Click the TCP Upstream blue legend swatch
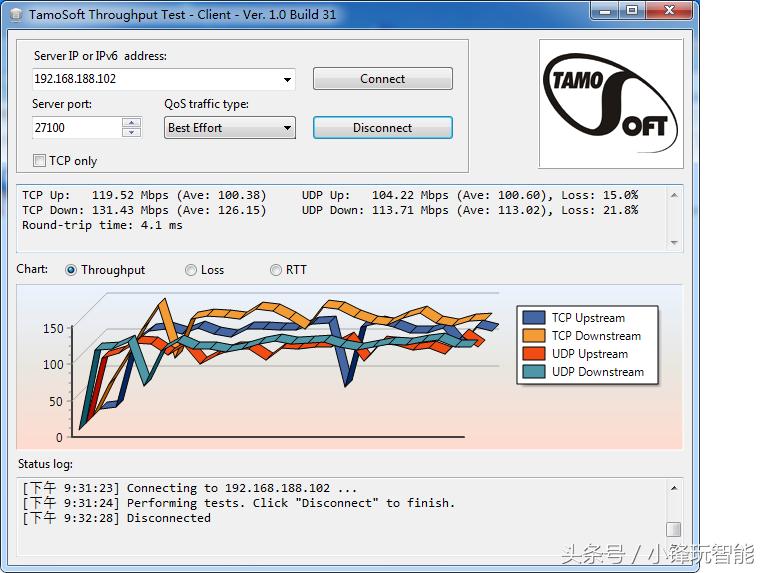This screenshot has height=573, width=768. tap(534, 317)
